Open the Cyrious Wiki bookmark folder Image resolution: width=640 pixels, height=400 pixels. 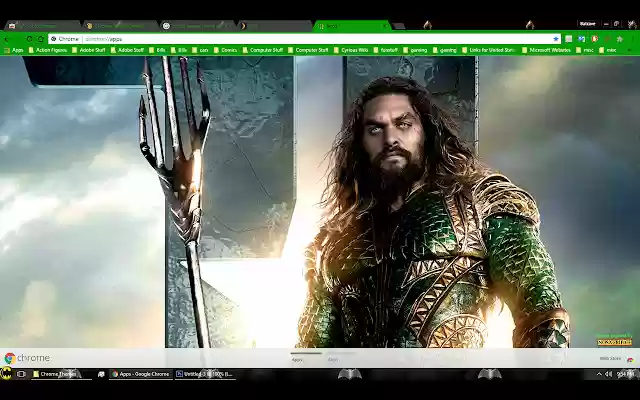(351, 50)
